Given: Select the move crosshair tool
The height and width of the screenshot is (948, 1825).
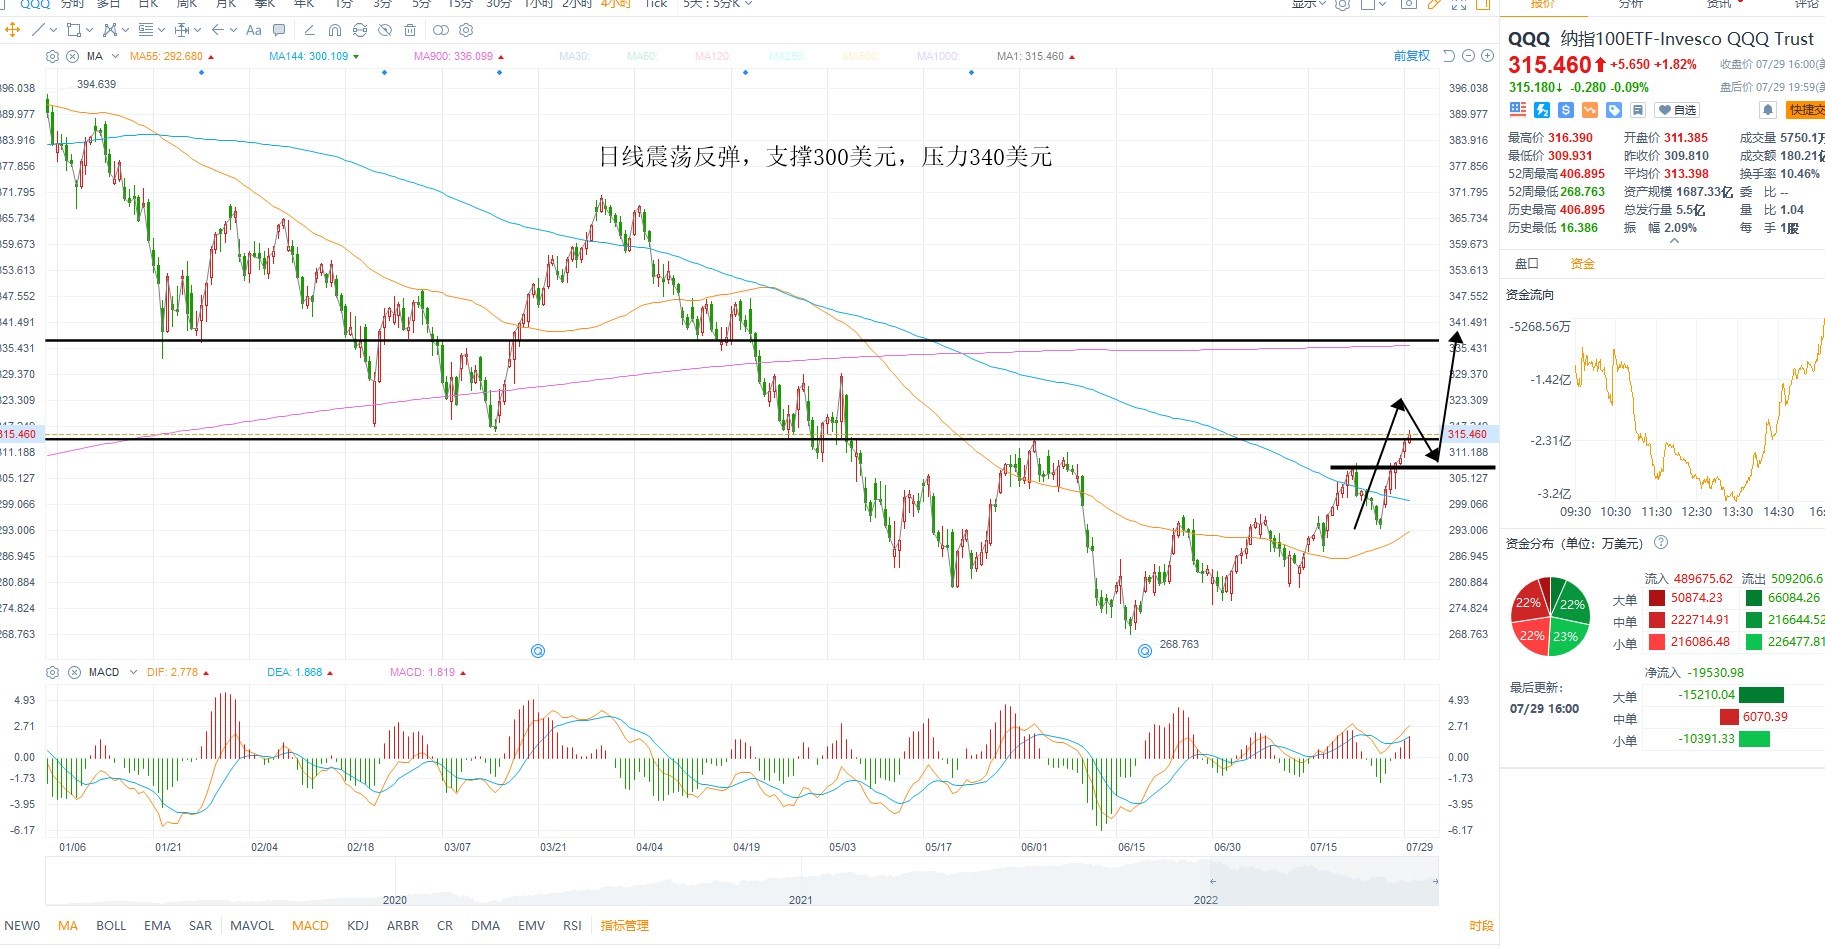Looking at the screenshot, I should coord(13,30).
